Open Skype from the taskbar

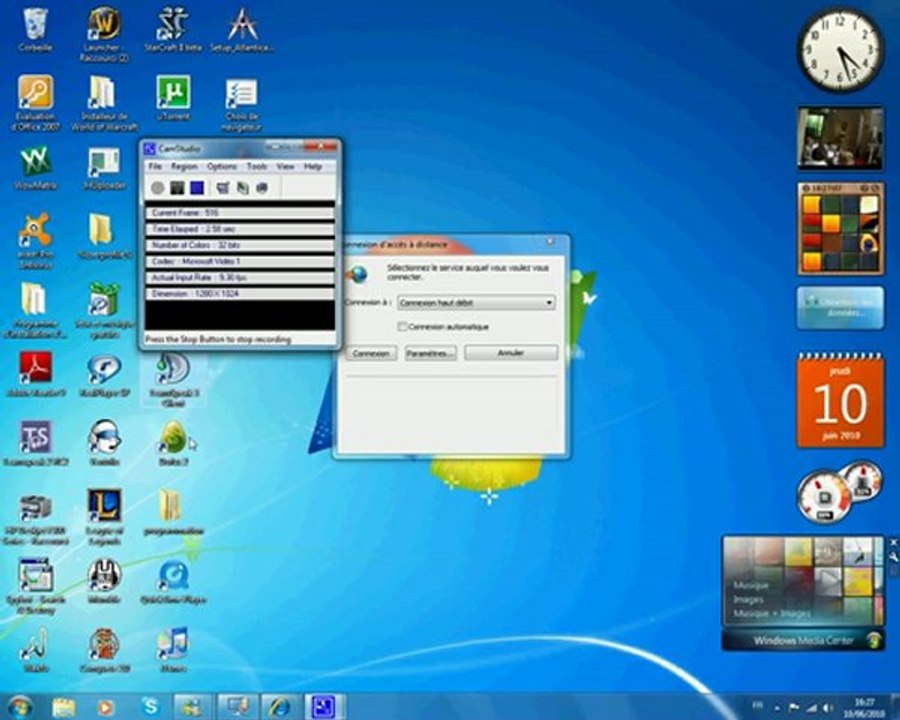(x=150, y=707)
